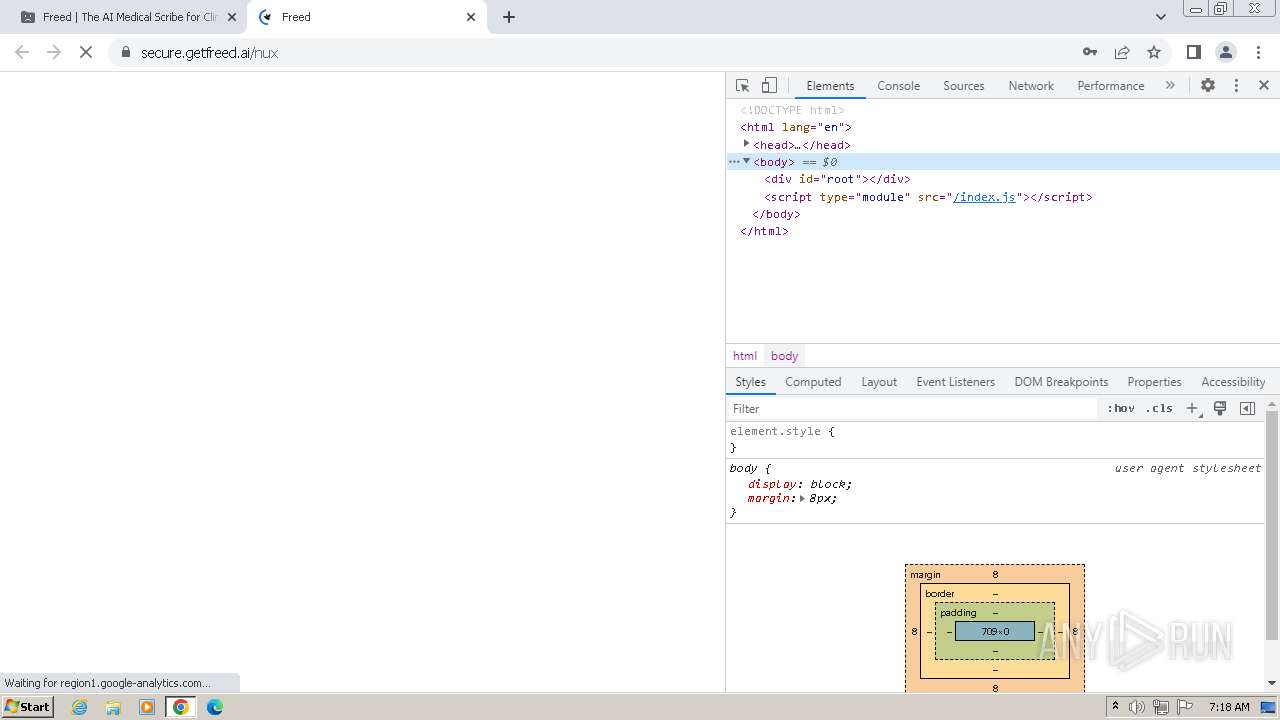
Task: Toggle the browser side panel
Action: 1193,52
